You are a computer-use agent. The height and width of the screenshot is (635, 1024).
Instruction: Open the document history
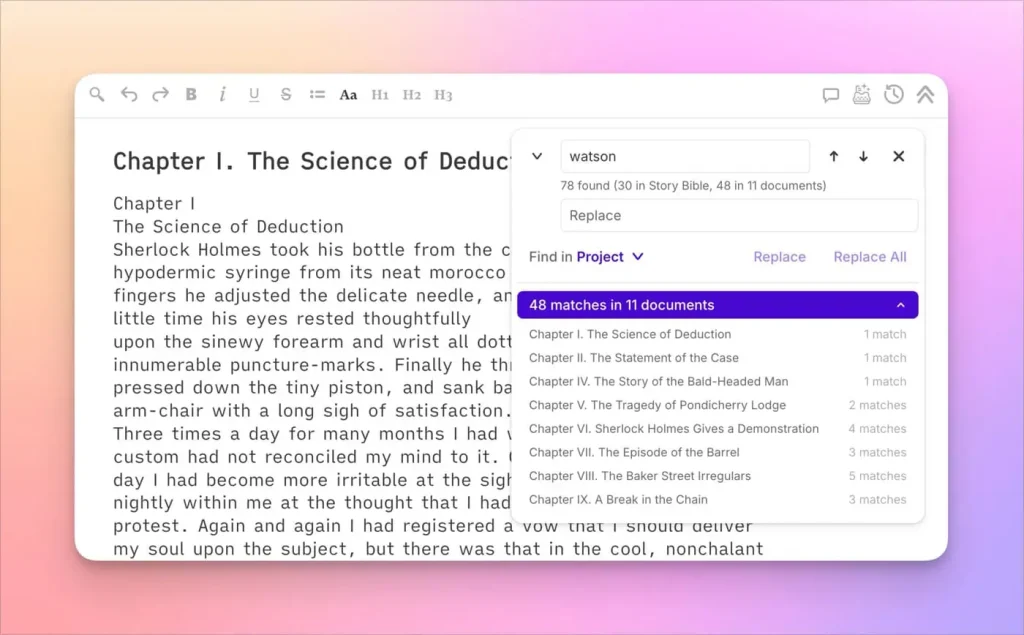(893, 94)
